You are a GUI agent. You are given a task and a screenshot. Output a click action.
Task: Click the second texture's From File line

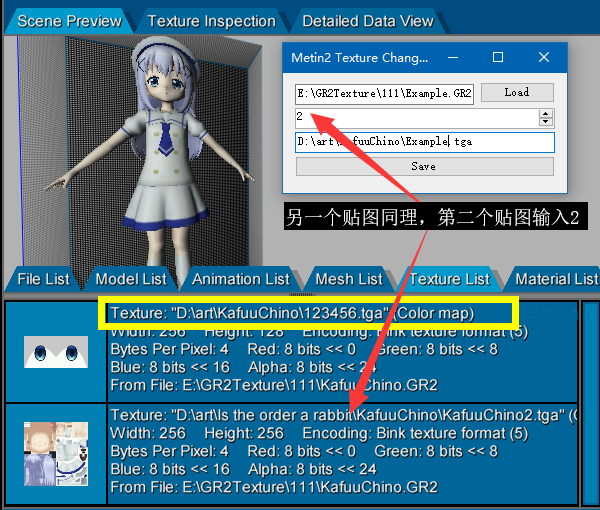pos(274,487)
